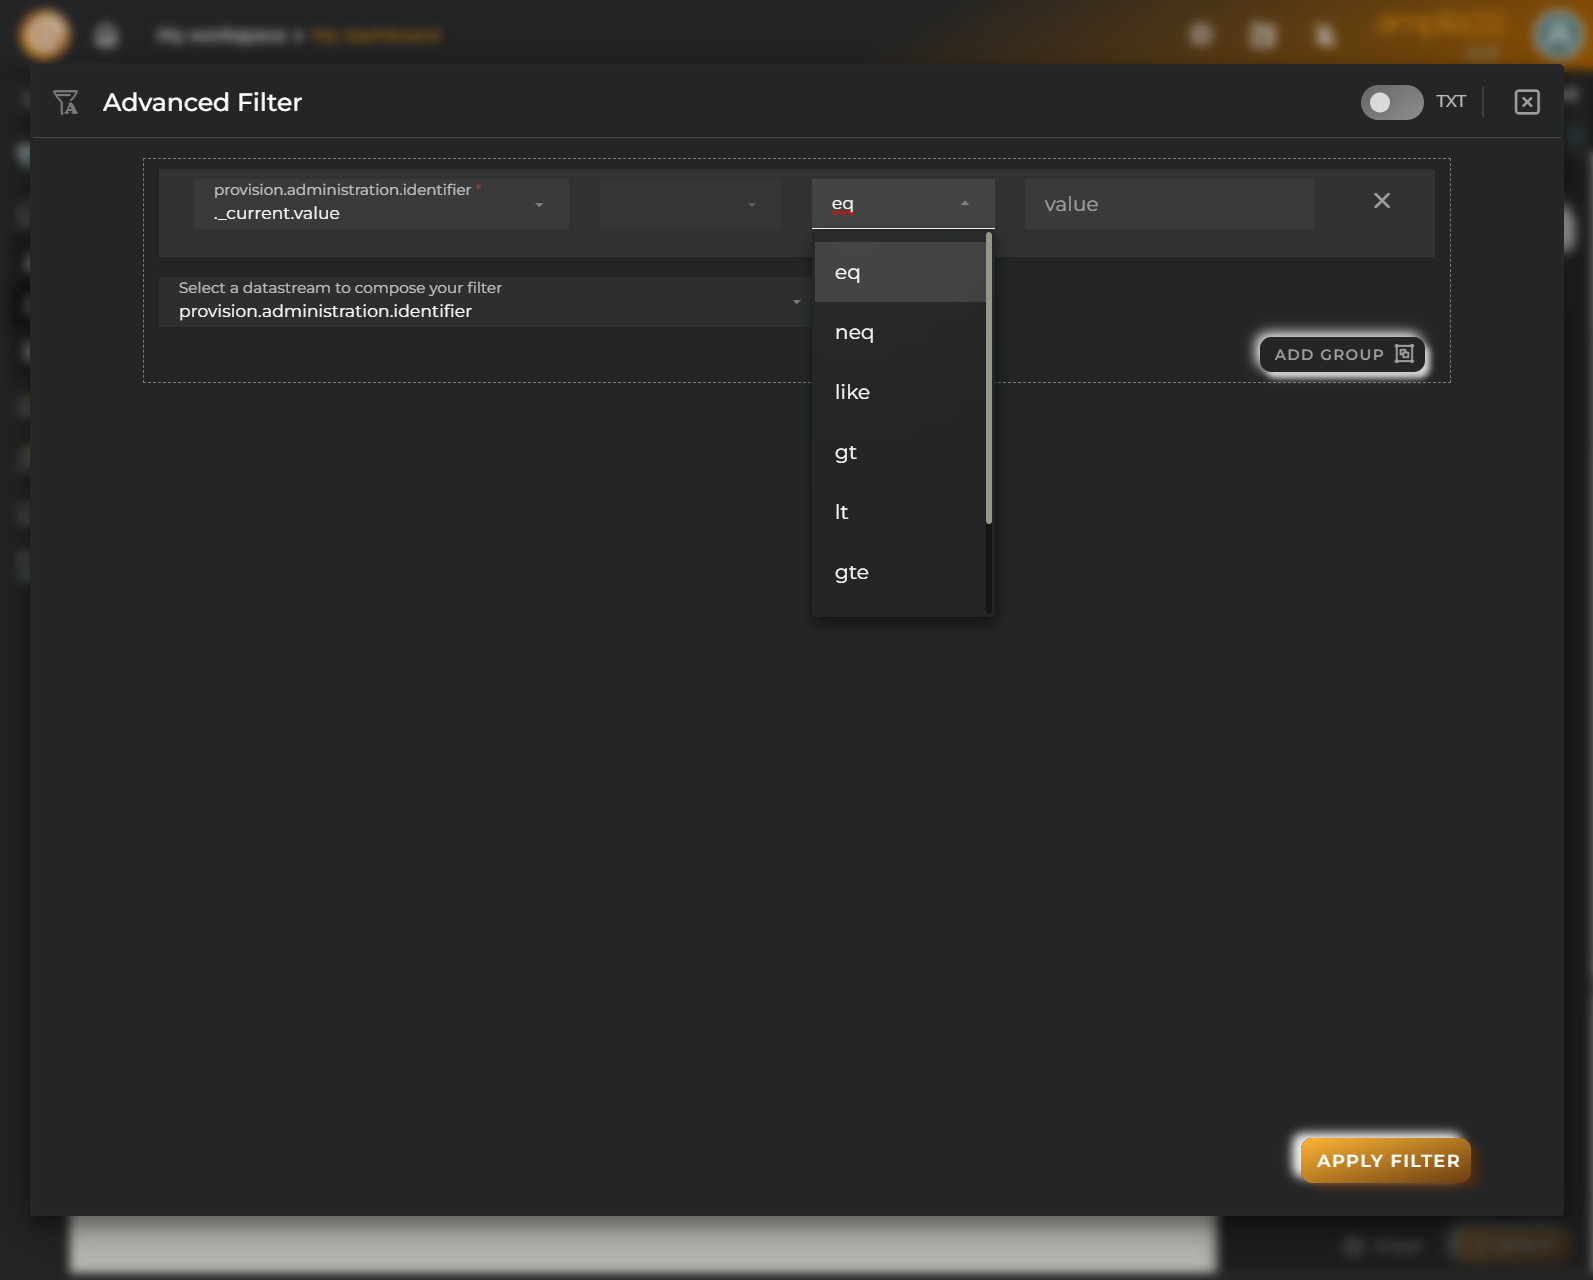Click the Advanced Filter funnel icon
The width and height of the screenshot is (1593, 1280).
[66, 102]
